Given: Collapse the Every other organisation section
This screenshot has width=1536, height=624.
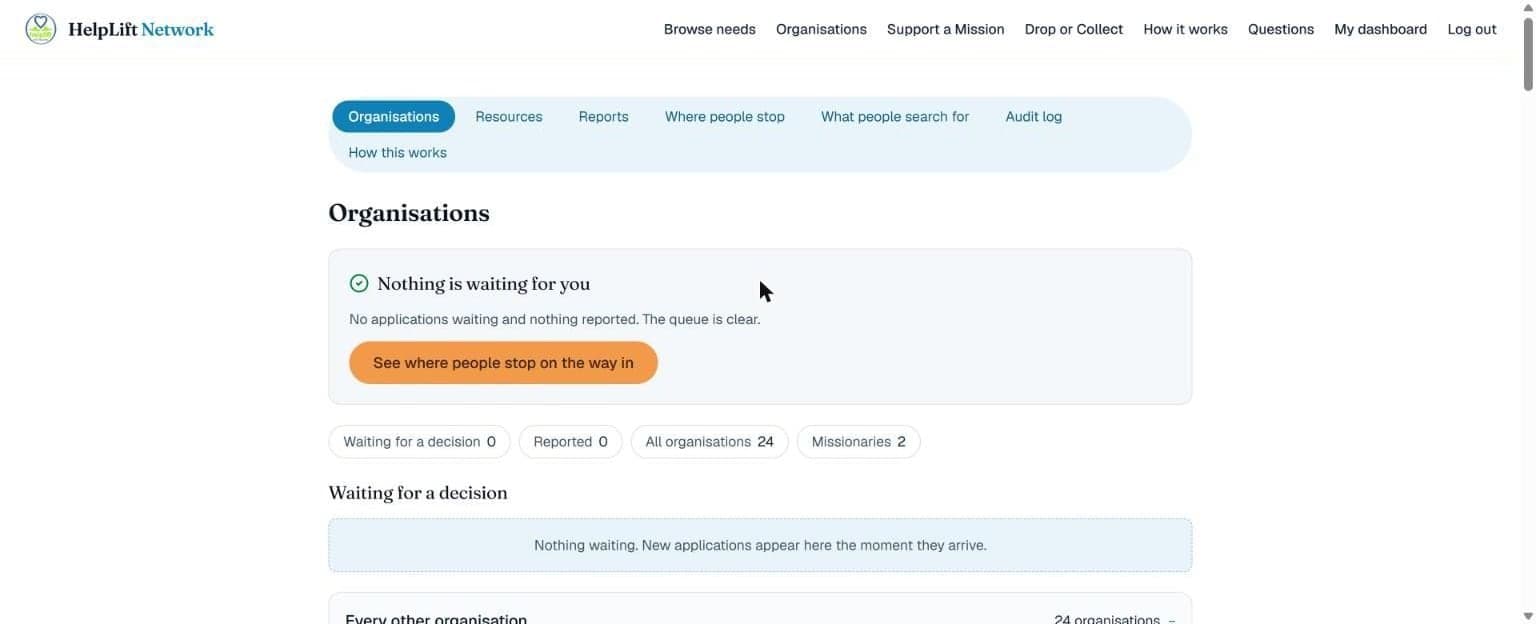Looking at the screenshot, I should point(760,613).
